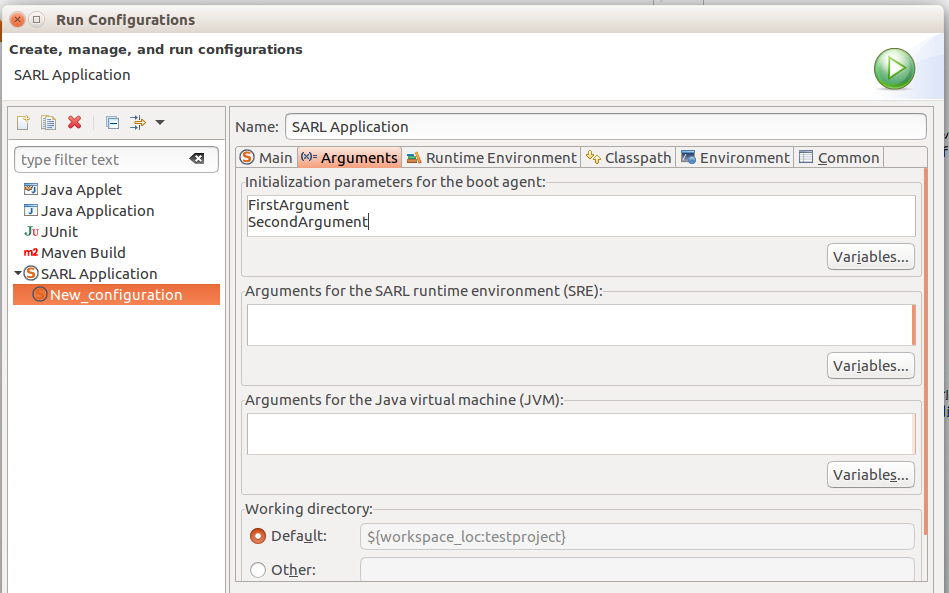This screenshot has width=949, height=593.
Task: Open the Common tab
Action: pyautogui.click(x=839, y=158)
